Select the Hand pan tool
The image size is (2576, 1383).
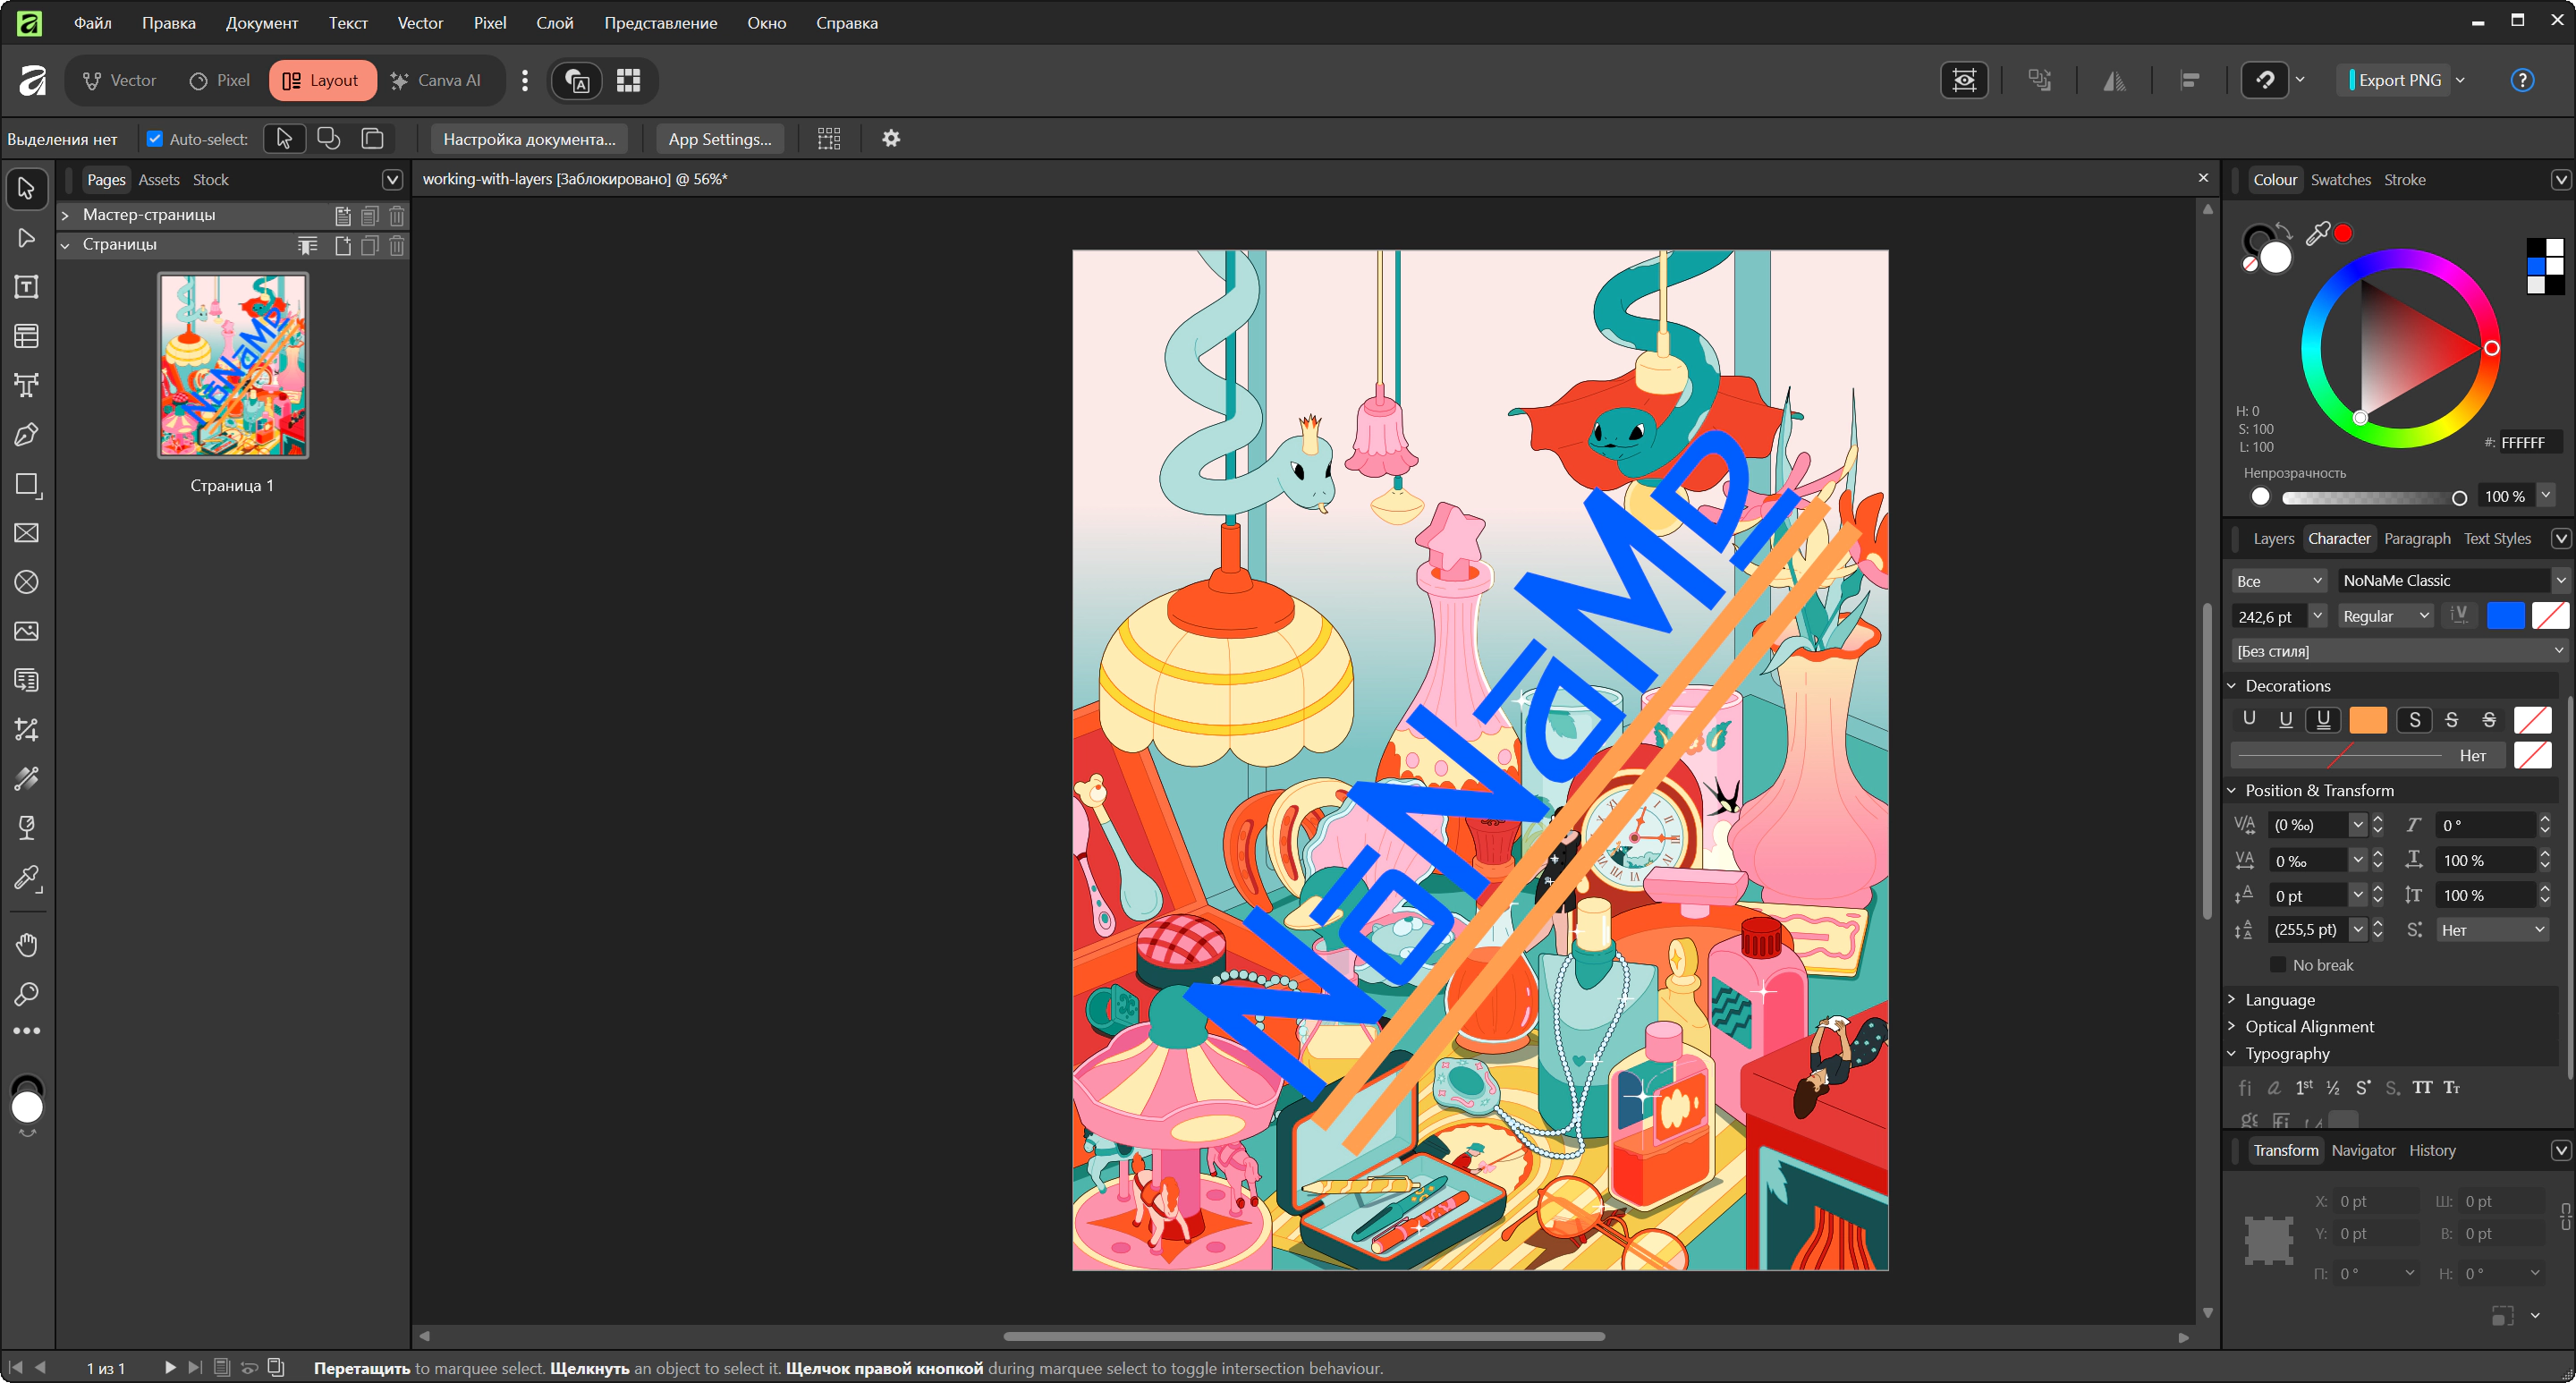click(x=27, y=944)
